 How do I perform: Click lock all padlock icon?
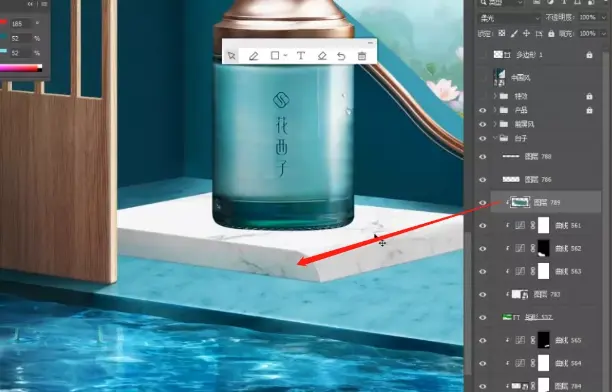[551, 34]
